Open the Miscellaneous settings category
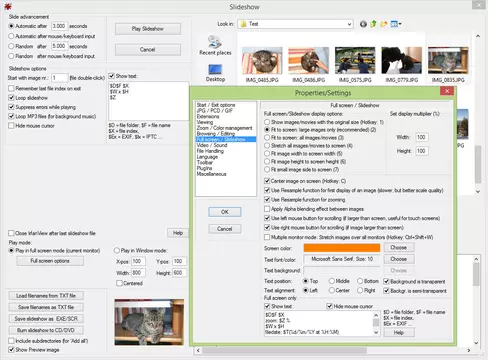The image size is (488, 360). 211,174
